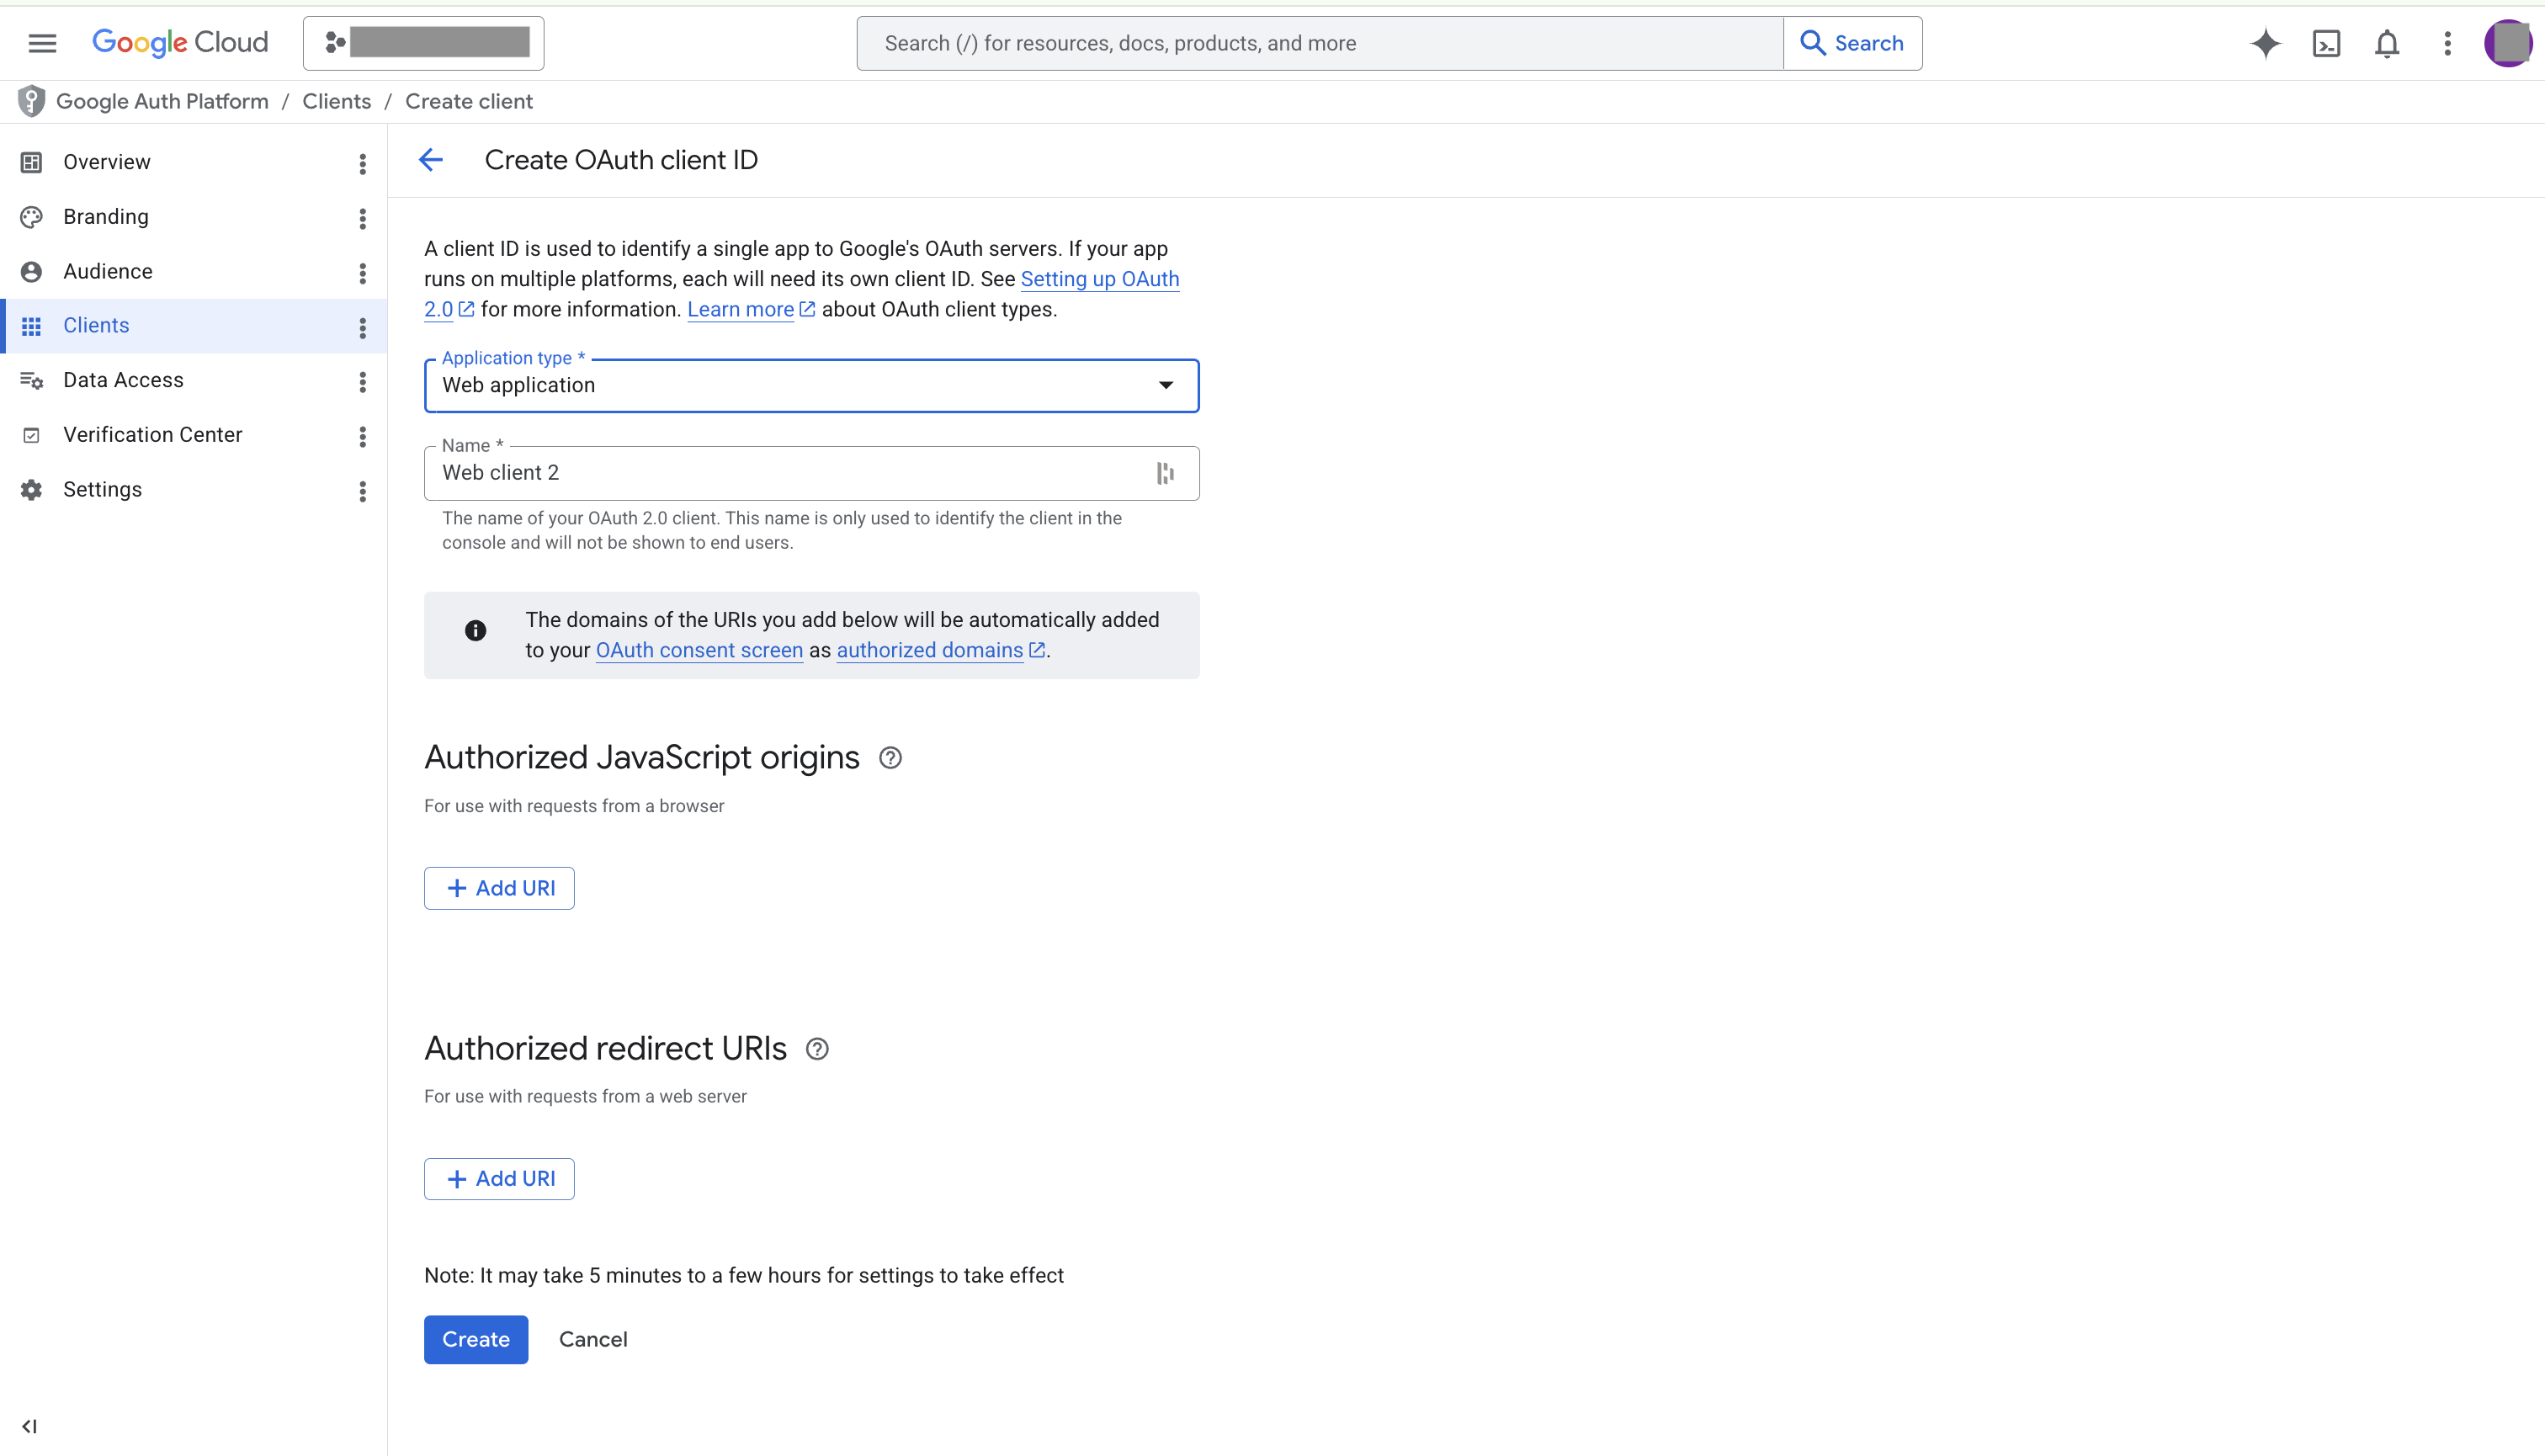This screenshot has height=1456, width=2545.
Task: Click the icon inside the Name field
Action: pos(1165,473)
